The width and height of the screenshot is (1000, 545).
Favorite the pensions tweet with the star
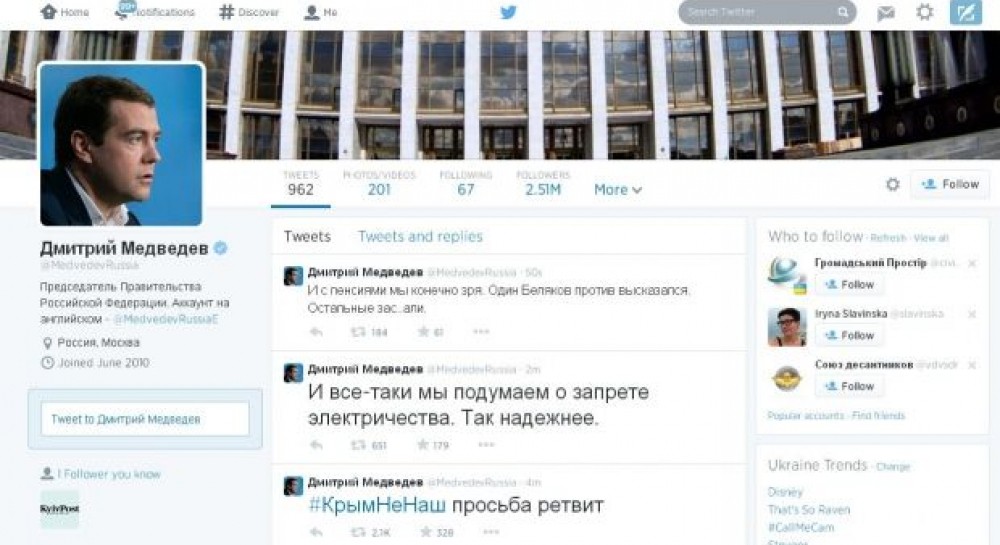423,331
